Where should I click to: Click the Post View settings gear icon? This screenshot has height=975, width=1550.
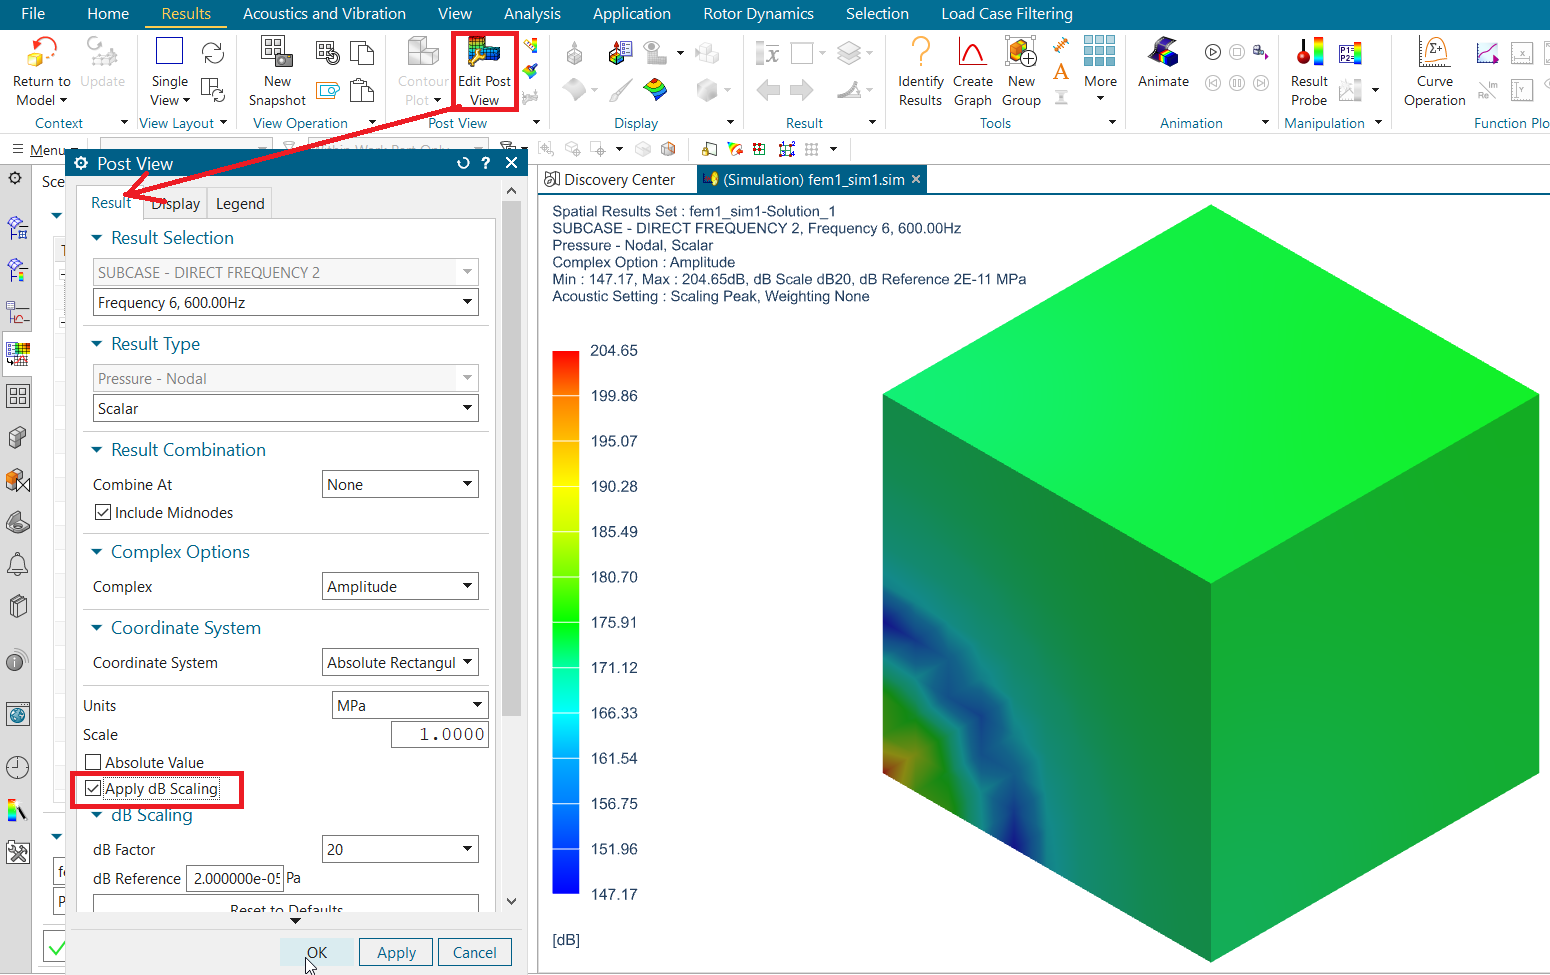(81, 163)
